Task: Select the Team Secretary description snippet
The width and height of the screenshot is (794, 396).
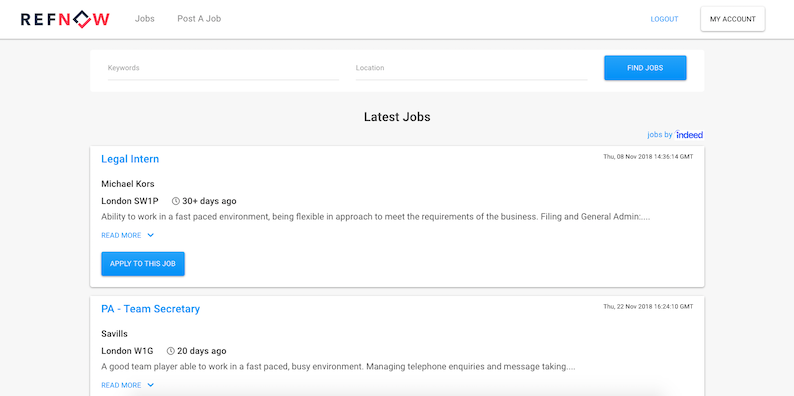Action: tap(338, 367)
